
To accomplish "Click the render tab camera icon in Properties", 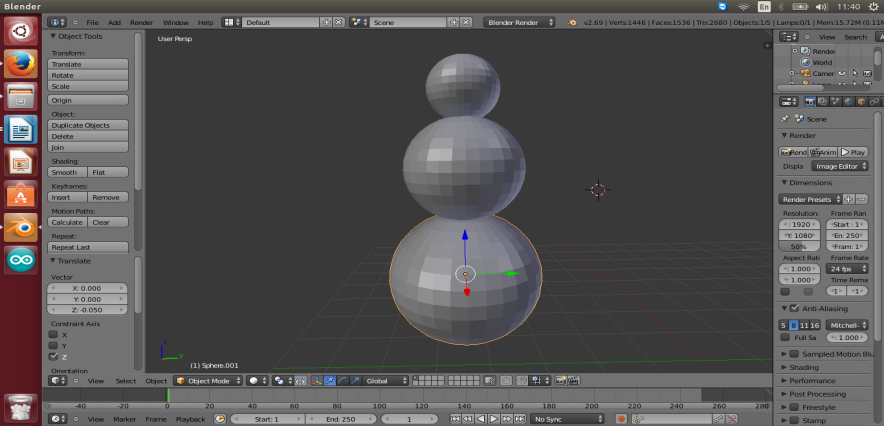I will coord(810,101).
